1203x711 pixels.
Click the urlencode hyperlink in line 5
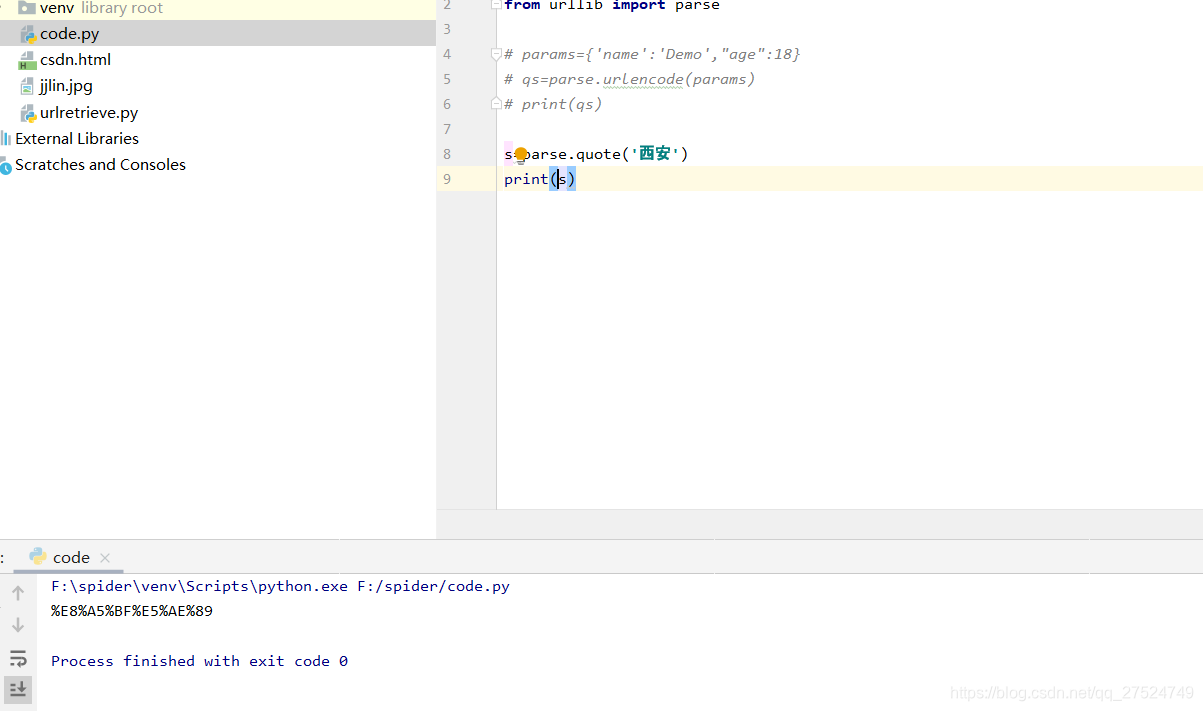[643, 79]
